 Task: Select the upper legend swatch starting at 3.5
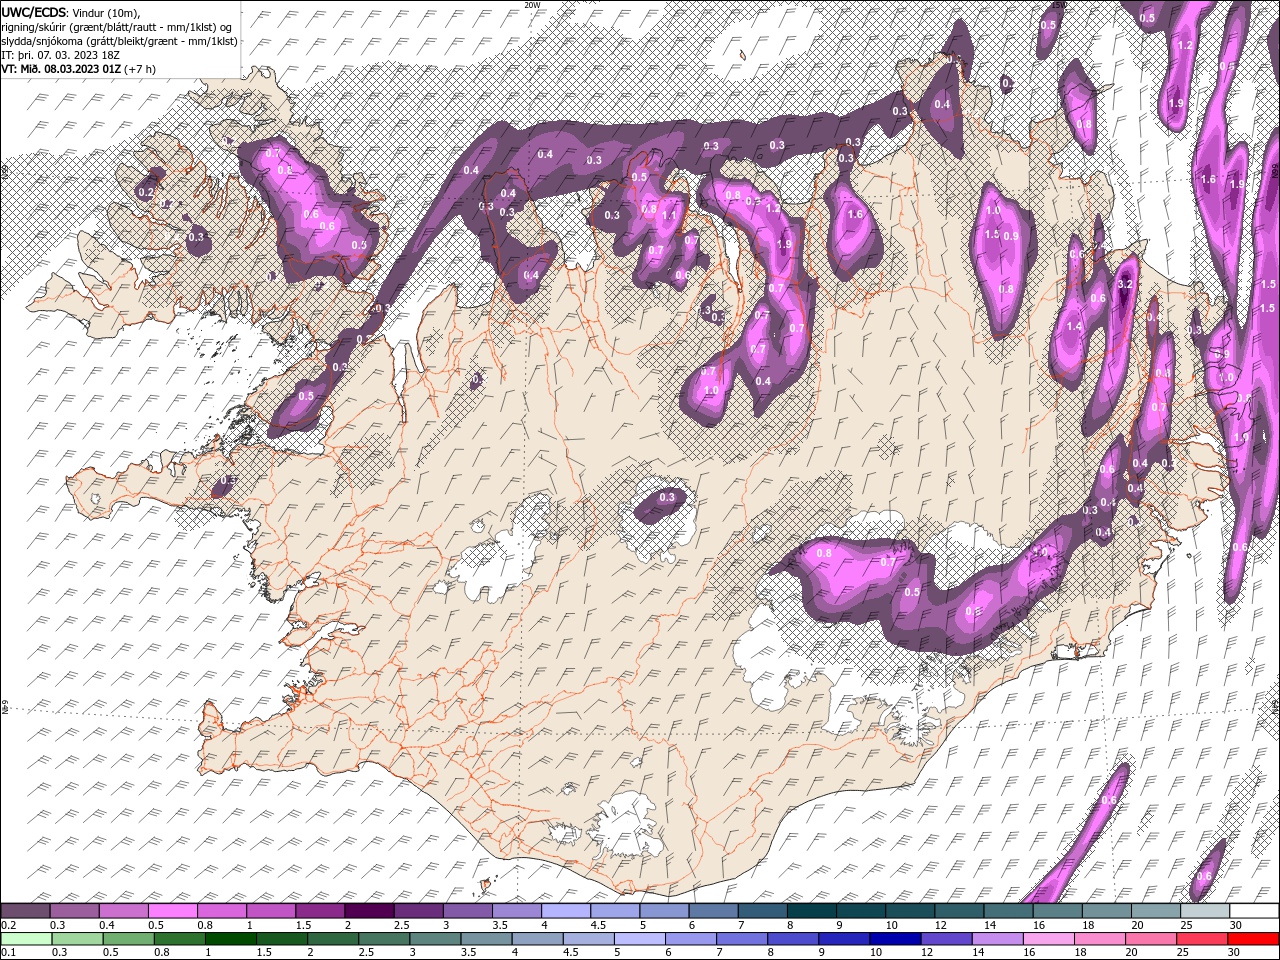(516, 911)
